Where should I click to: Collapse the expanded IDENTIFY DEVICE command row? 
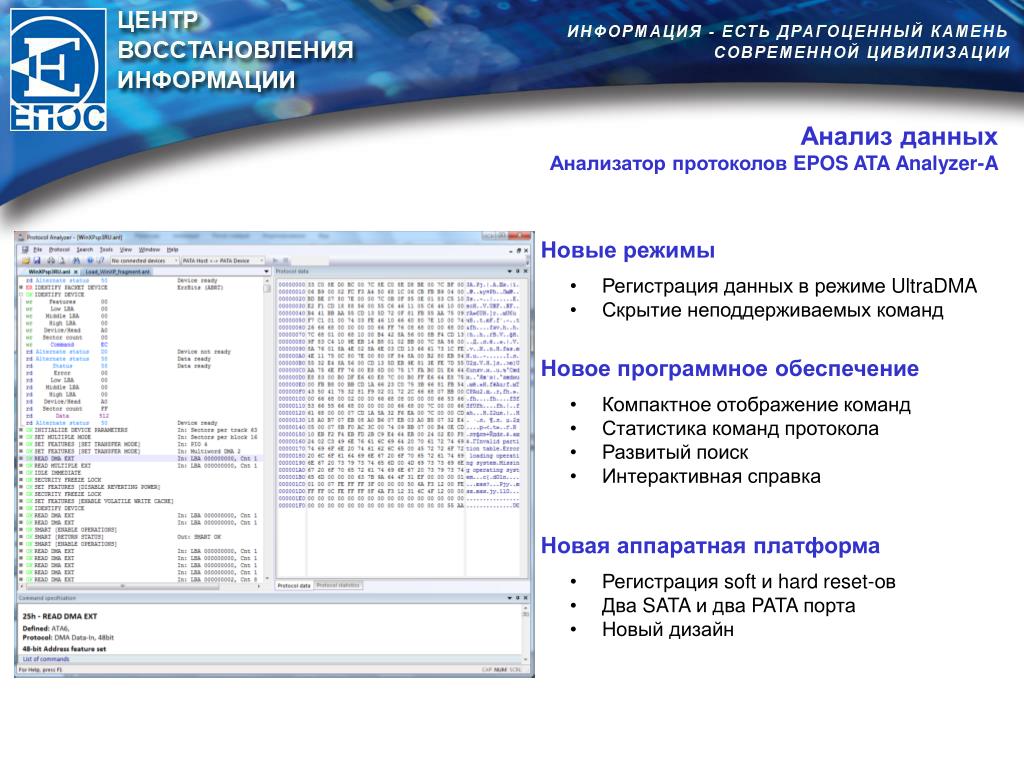click(x=22, y=295)
